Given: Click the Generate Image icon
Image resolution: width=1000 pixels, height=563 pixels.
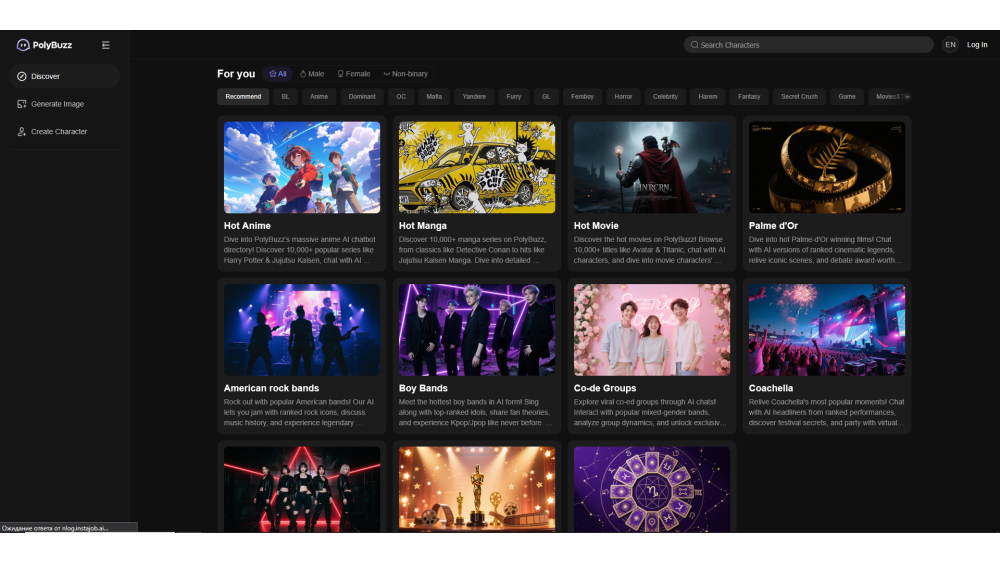Looking at the screenshot, I should tap(22, 104).
